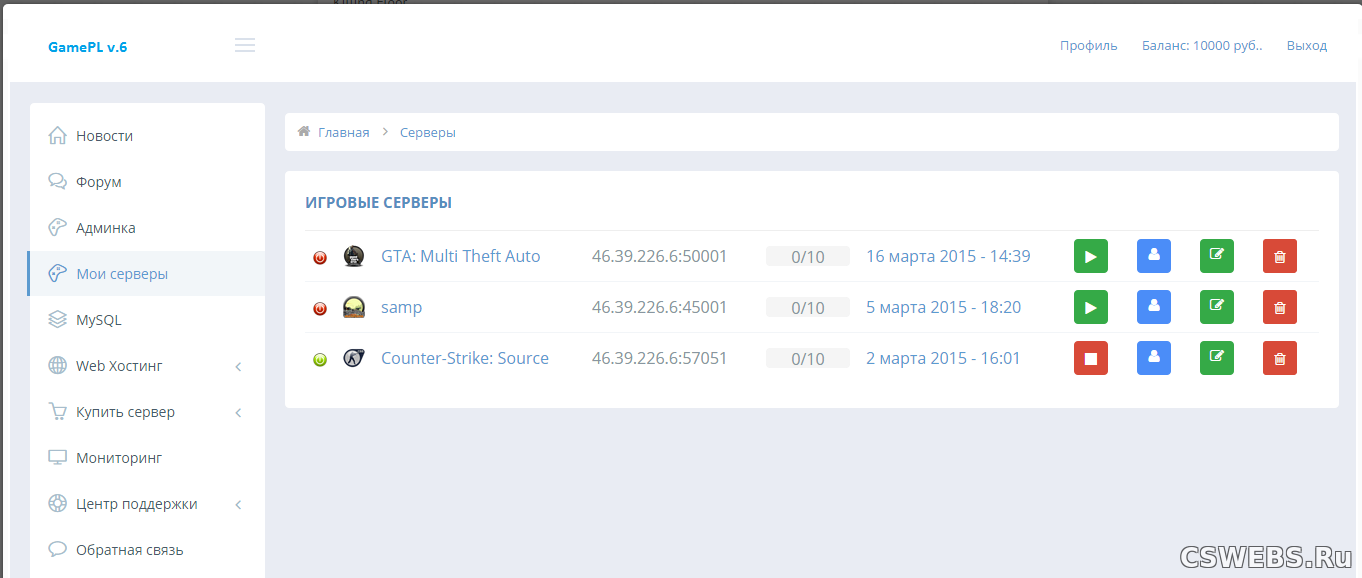The height and width of the screenshot is (578, 1362).
Task: Click the samp game icon
Action: click(354, 307)
